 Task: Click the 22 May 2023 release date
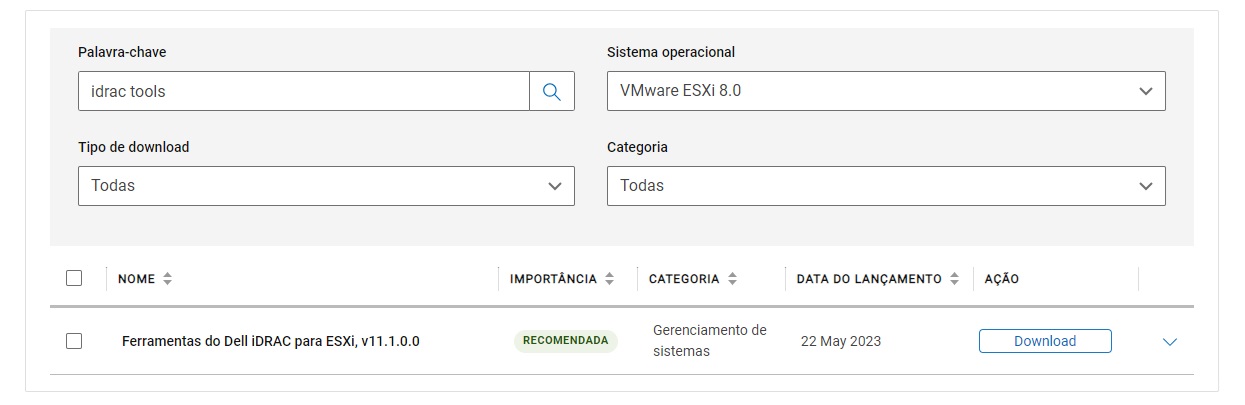pyautogui.click(x=840, y=341)
